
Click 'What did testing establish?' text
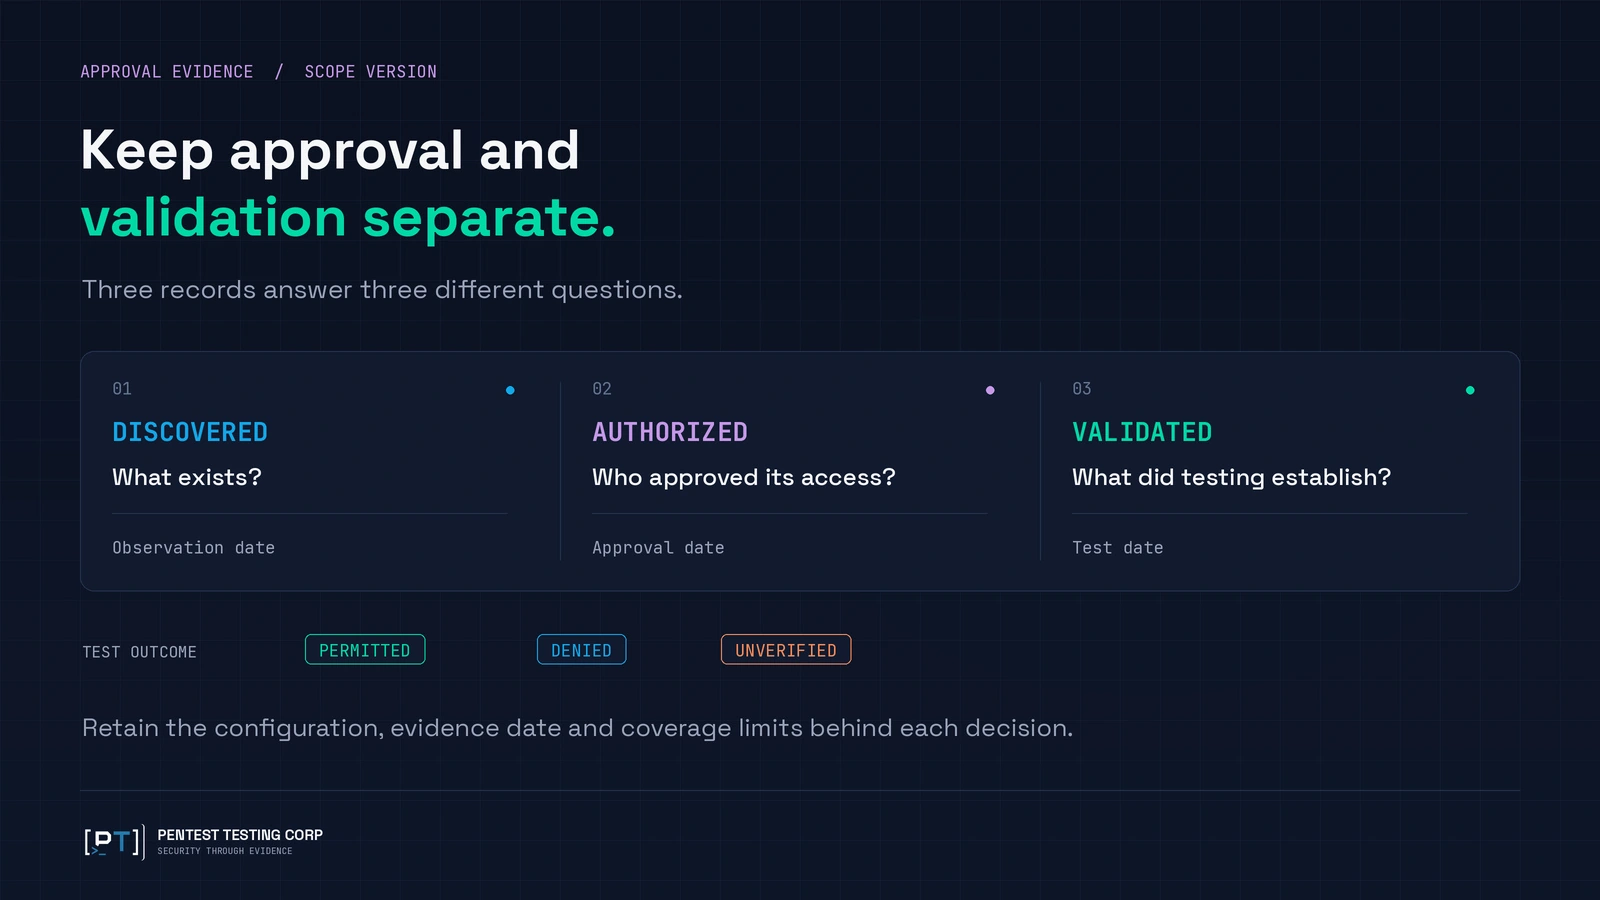(x=1231, y=478)
